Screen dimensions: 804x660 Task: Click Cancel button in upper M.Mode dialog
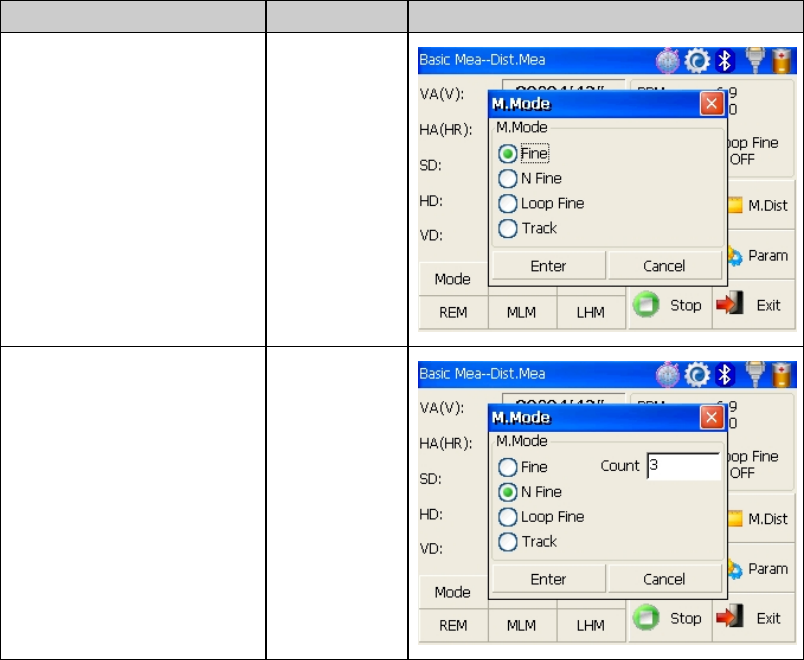665,266
